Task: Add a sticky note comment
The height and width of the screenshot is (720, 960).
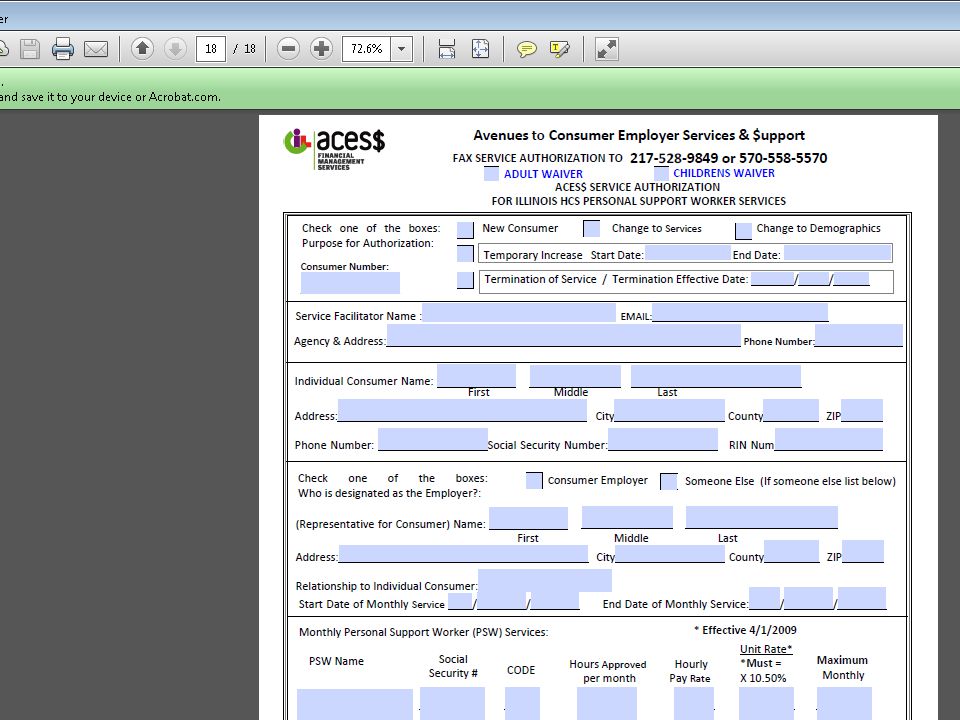Action: [527, 49]
